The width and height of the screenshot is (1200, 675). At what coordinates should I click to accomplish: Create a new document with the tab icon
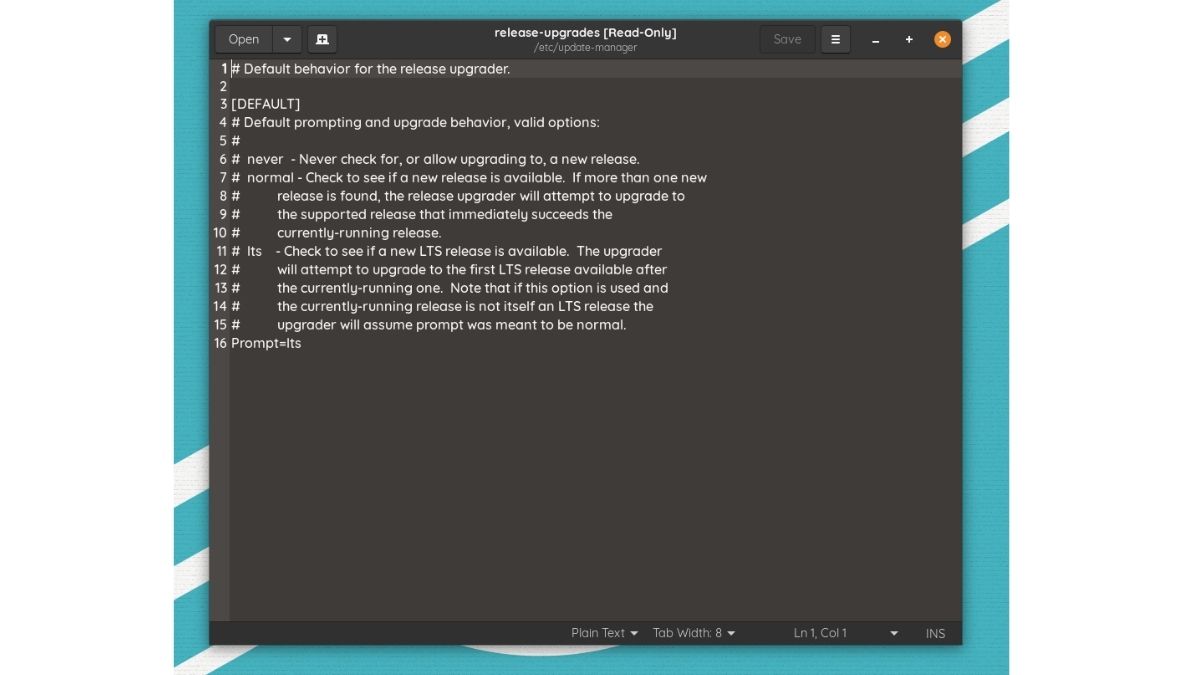[322, 39]
